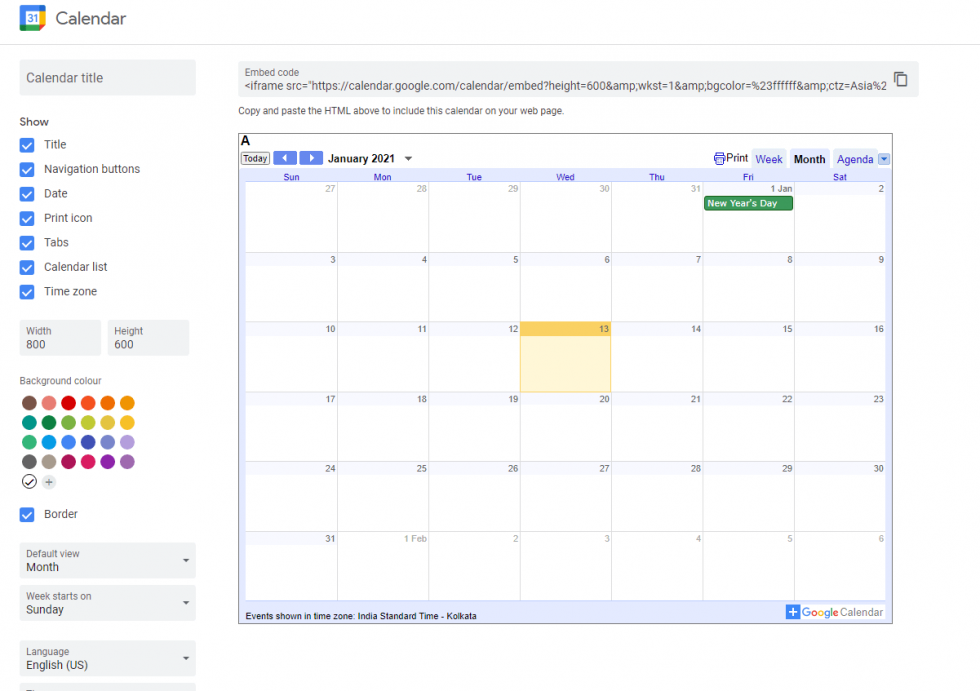This screenshot has height=691, width=980.
Task: Select the bright red colour swatch
Action: click(69, 403)
